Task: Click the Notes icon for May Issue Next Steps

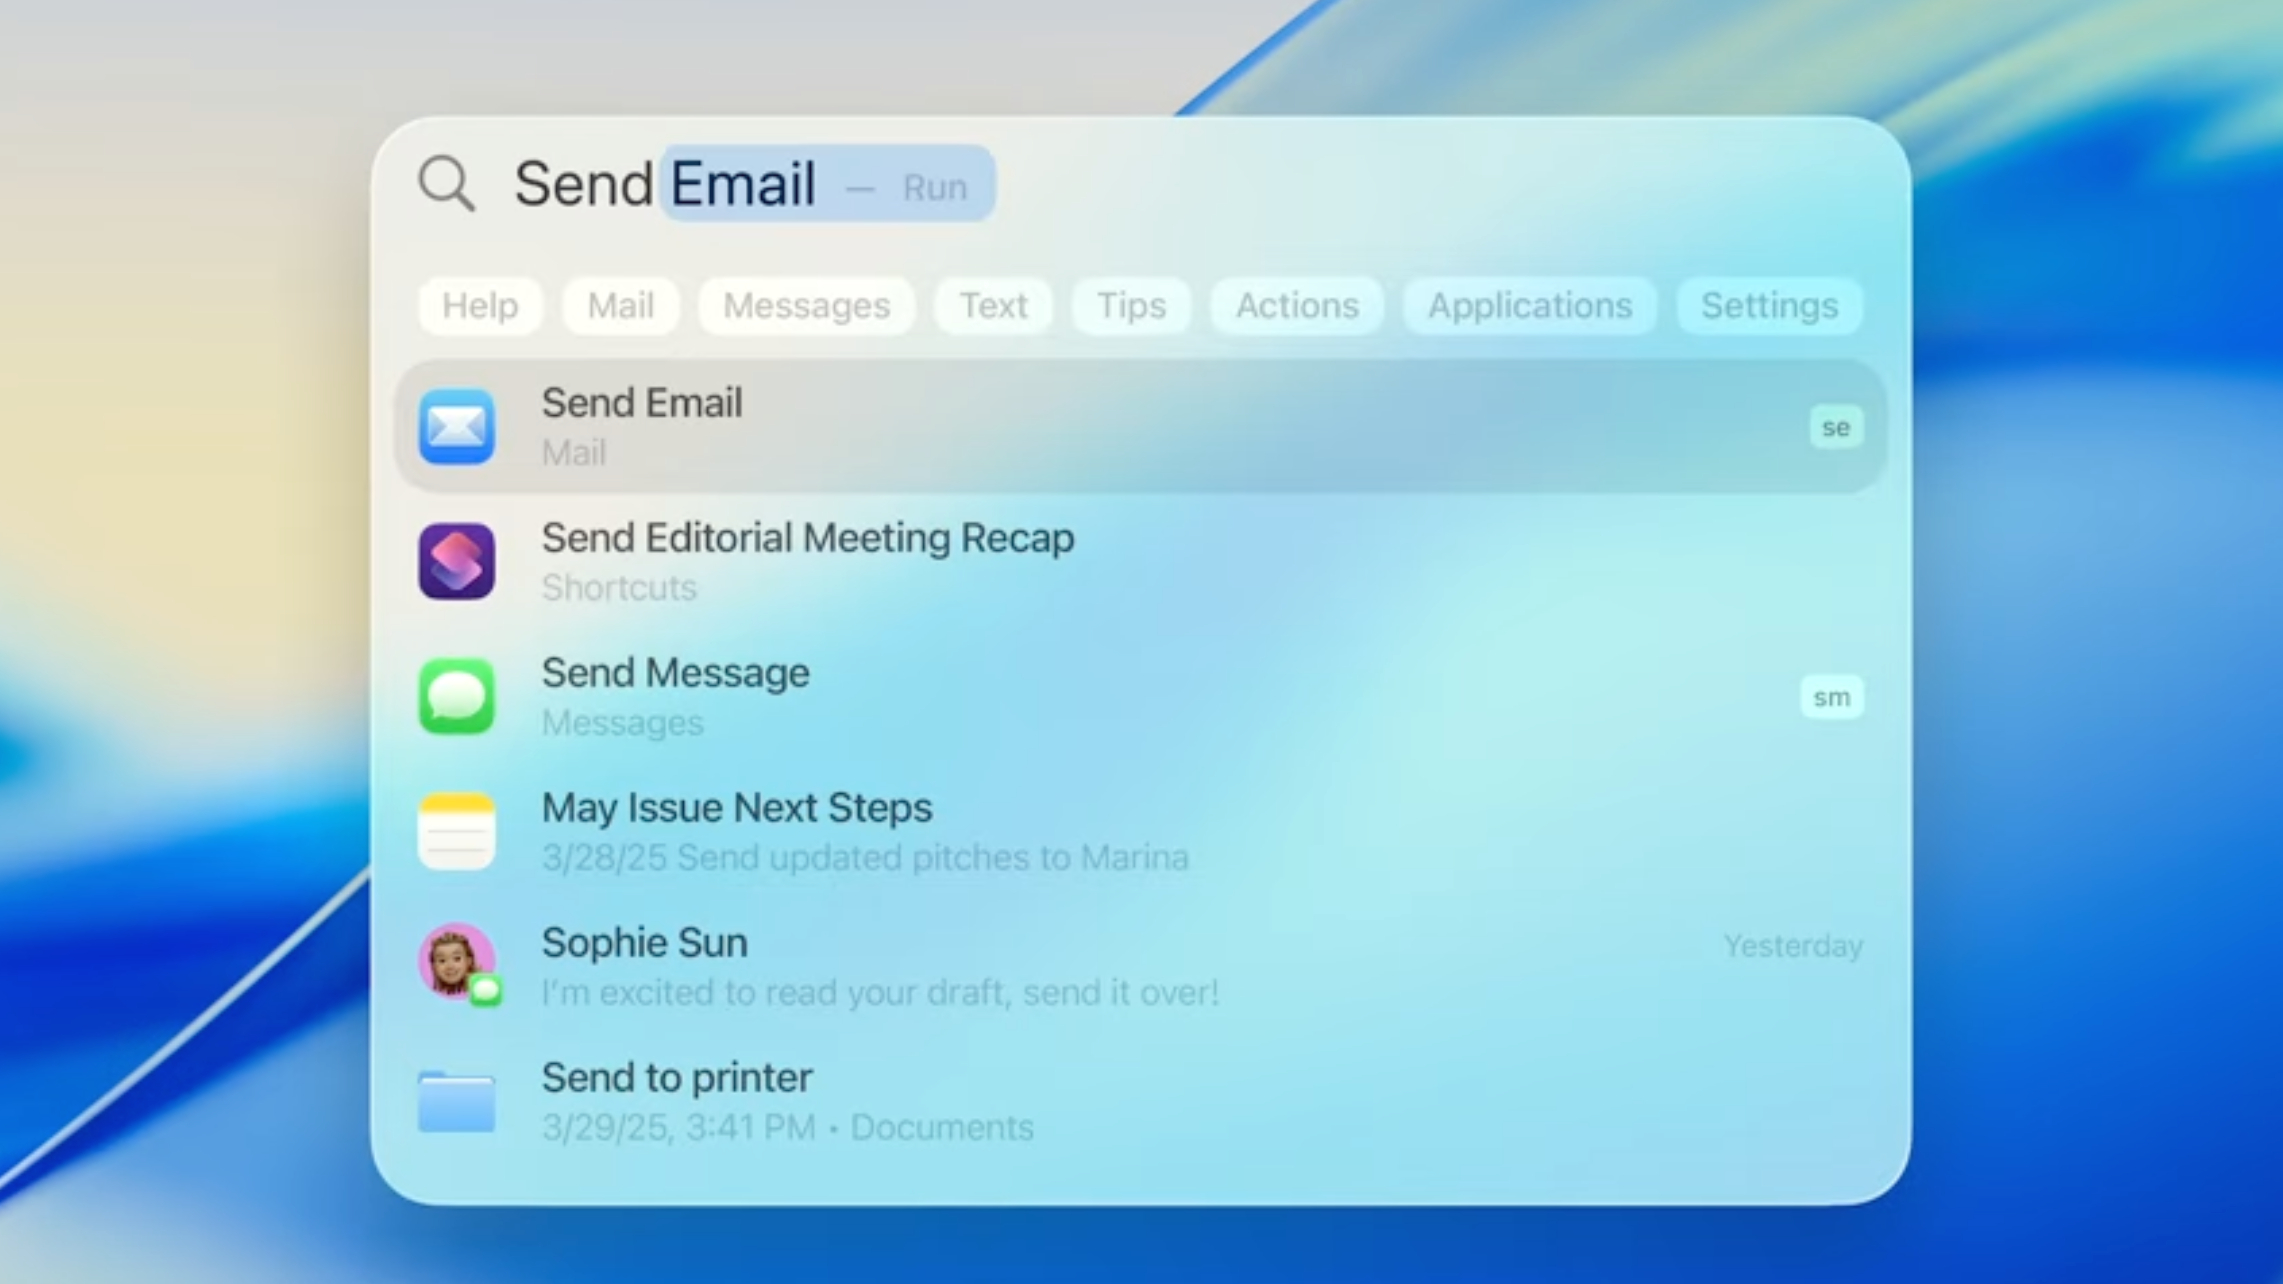Action: point(456,831)
